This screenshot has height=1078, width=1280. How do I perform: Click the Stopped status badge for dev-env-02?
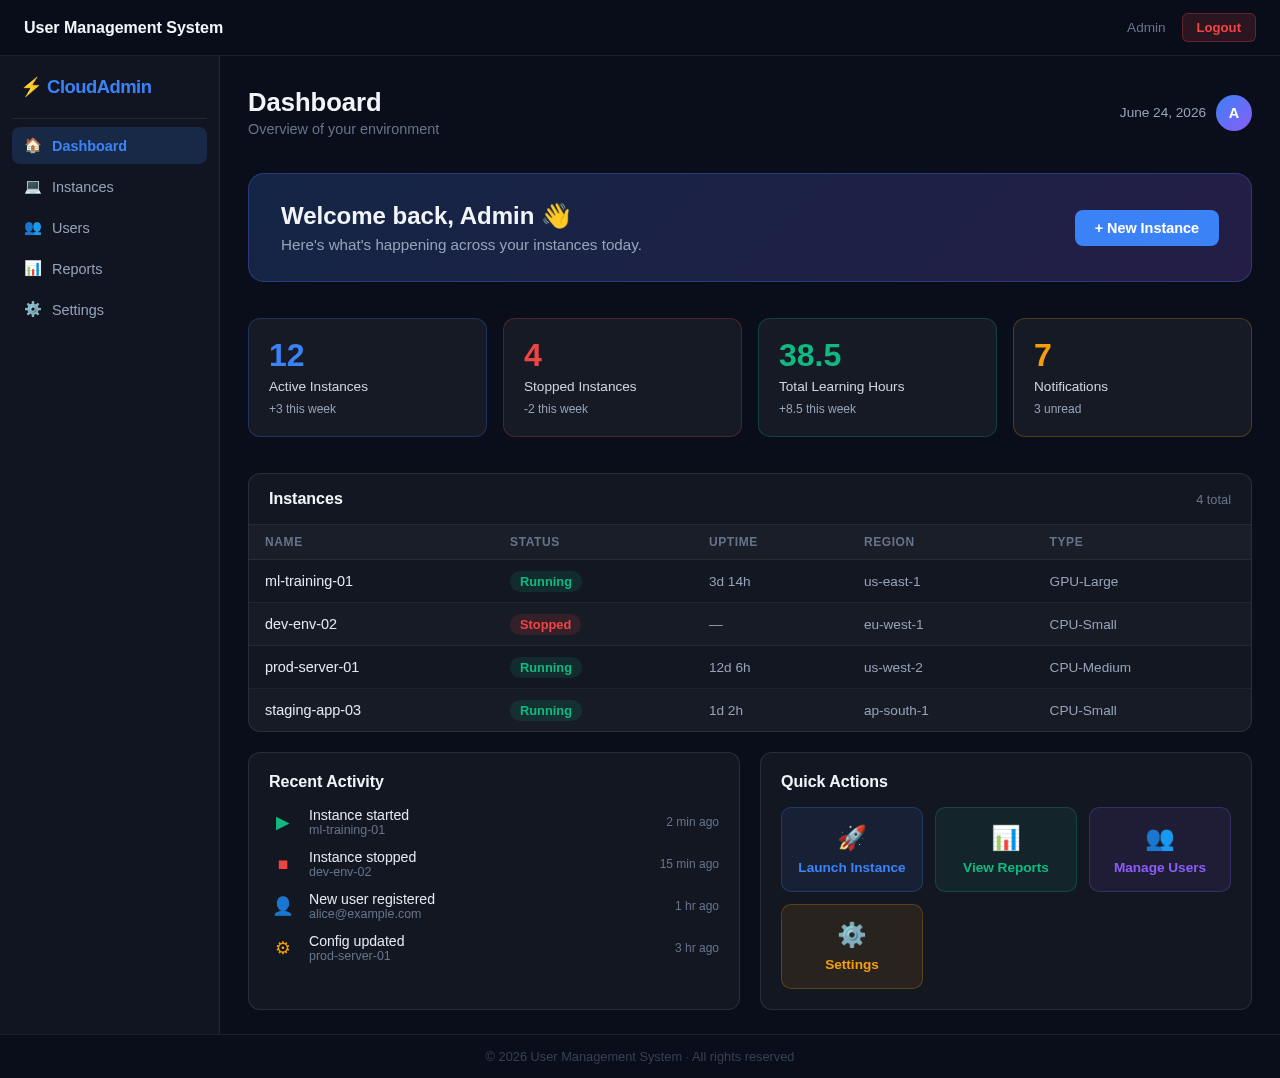click(x=545, y=624)
